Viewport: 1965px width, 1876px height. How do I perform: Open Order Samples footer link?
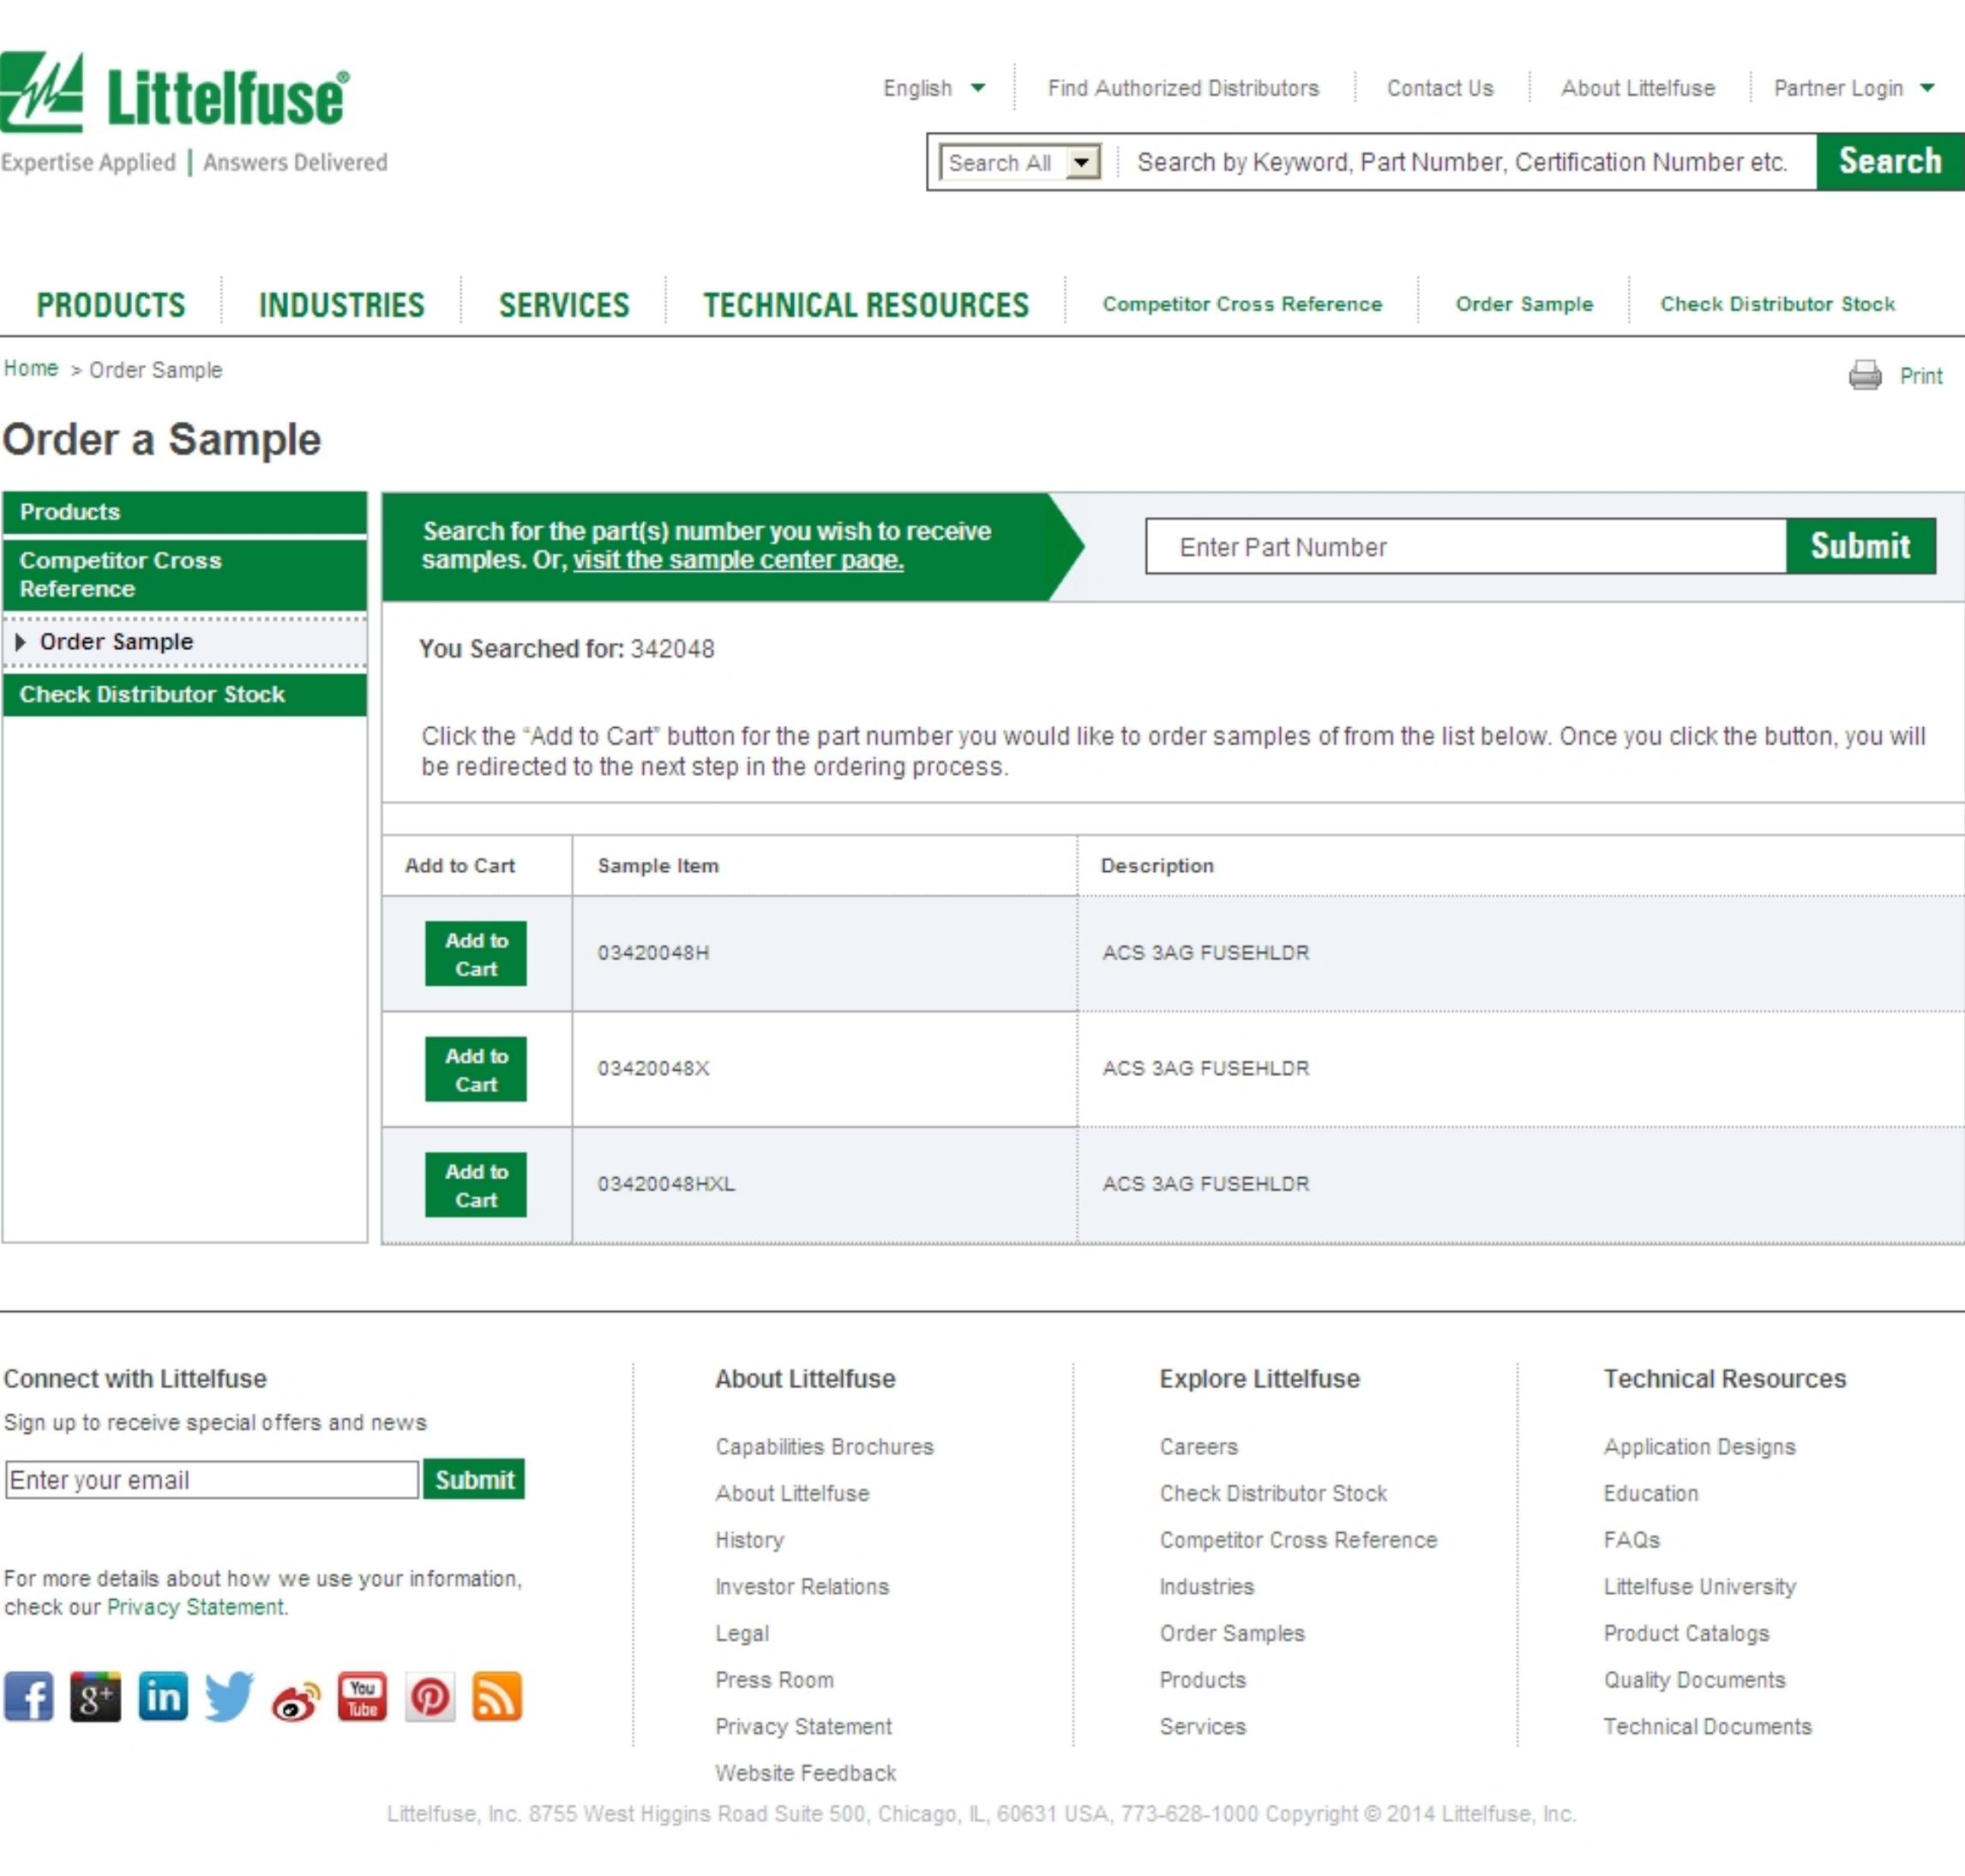pyautogui.click(x=1232, y=1634)
